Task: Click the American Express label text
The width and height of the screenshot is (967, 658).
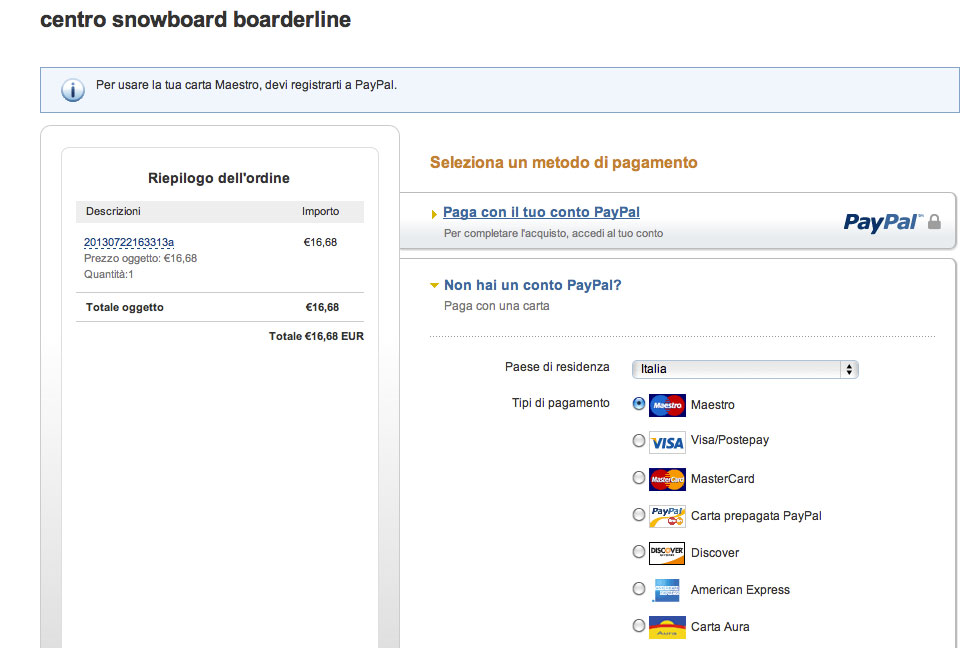Action: pos(740,590)
